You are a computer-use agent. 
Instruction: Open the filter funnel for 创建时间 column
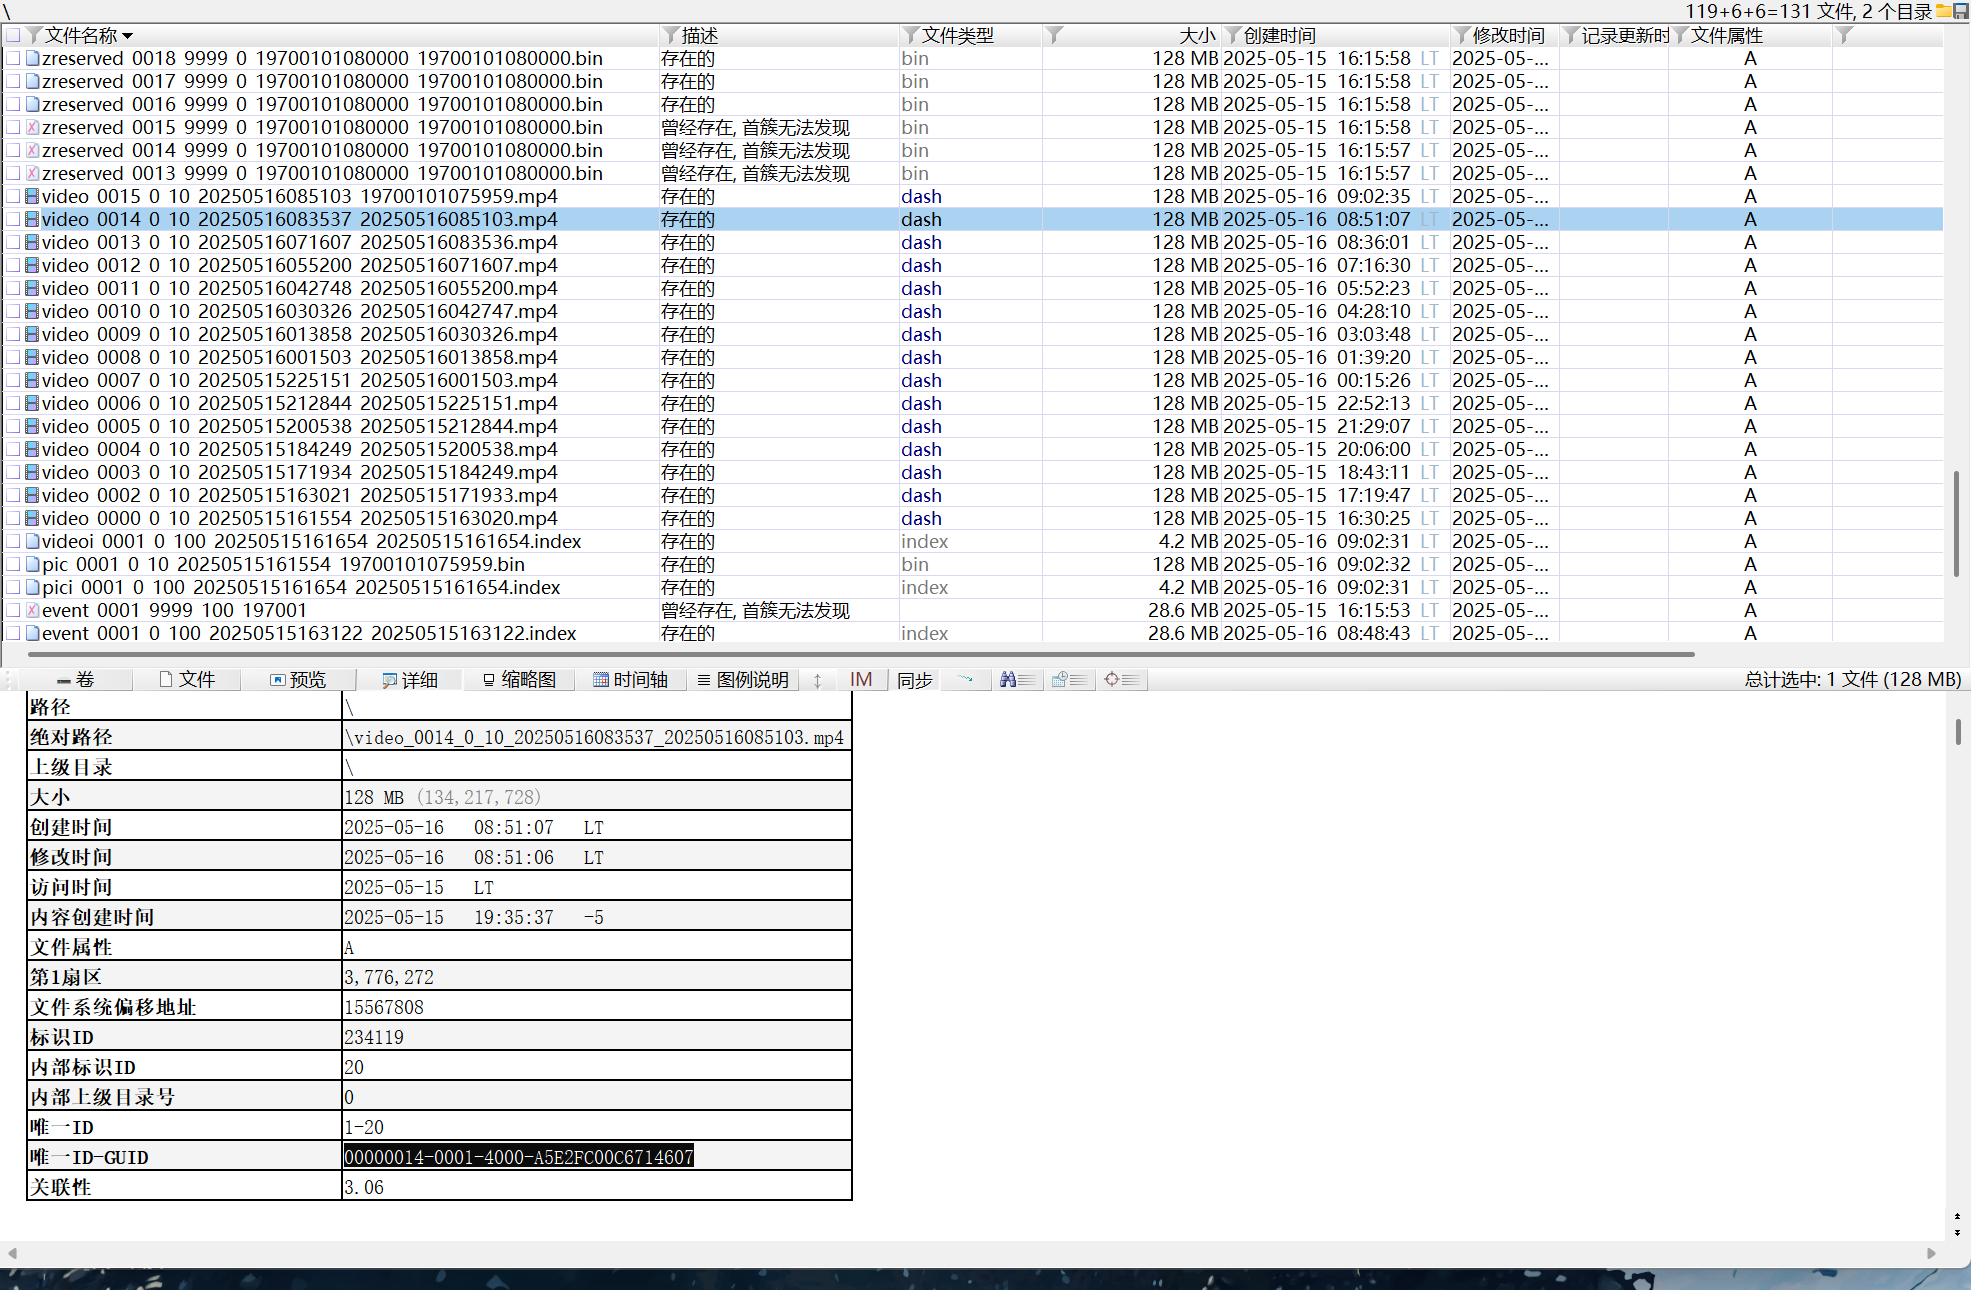coord(1233,36)
